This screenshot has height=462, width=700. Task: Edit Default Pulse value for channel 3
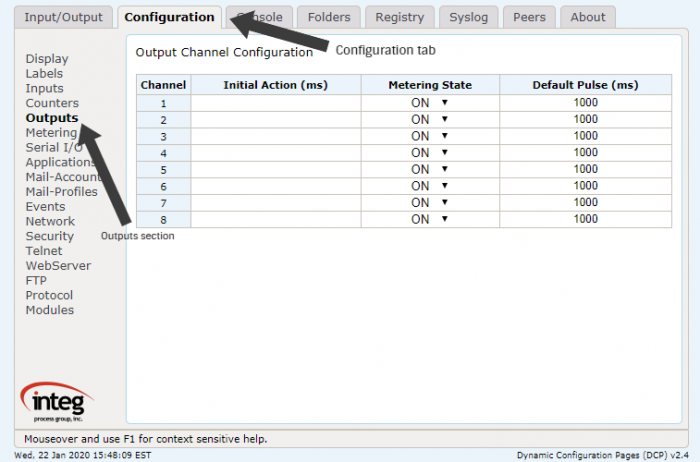(585, 136)
